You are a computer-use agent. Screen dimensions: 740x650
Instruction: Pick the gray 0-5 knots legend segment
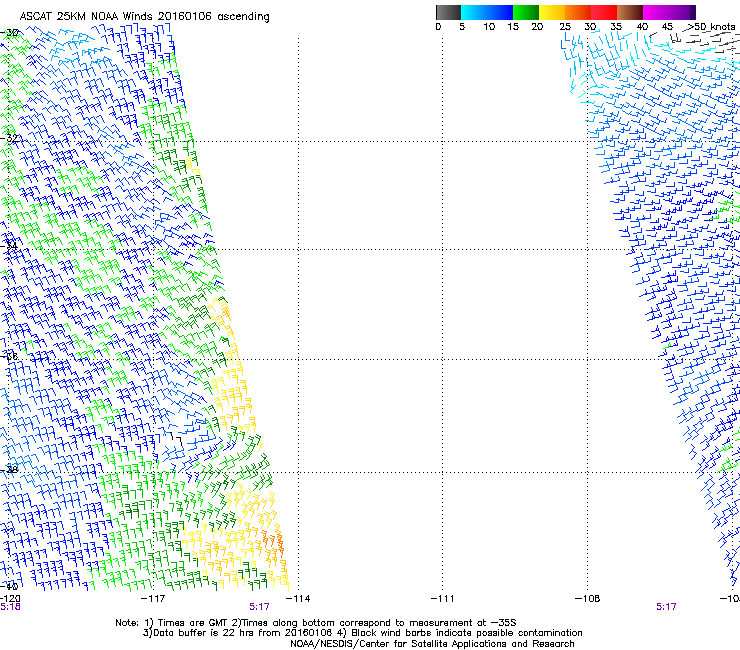448,12
